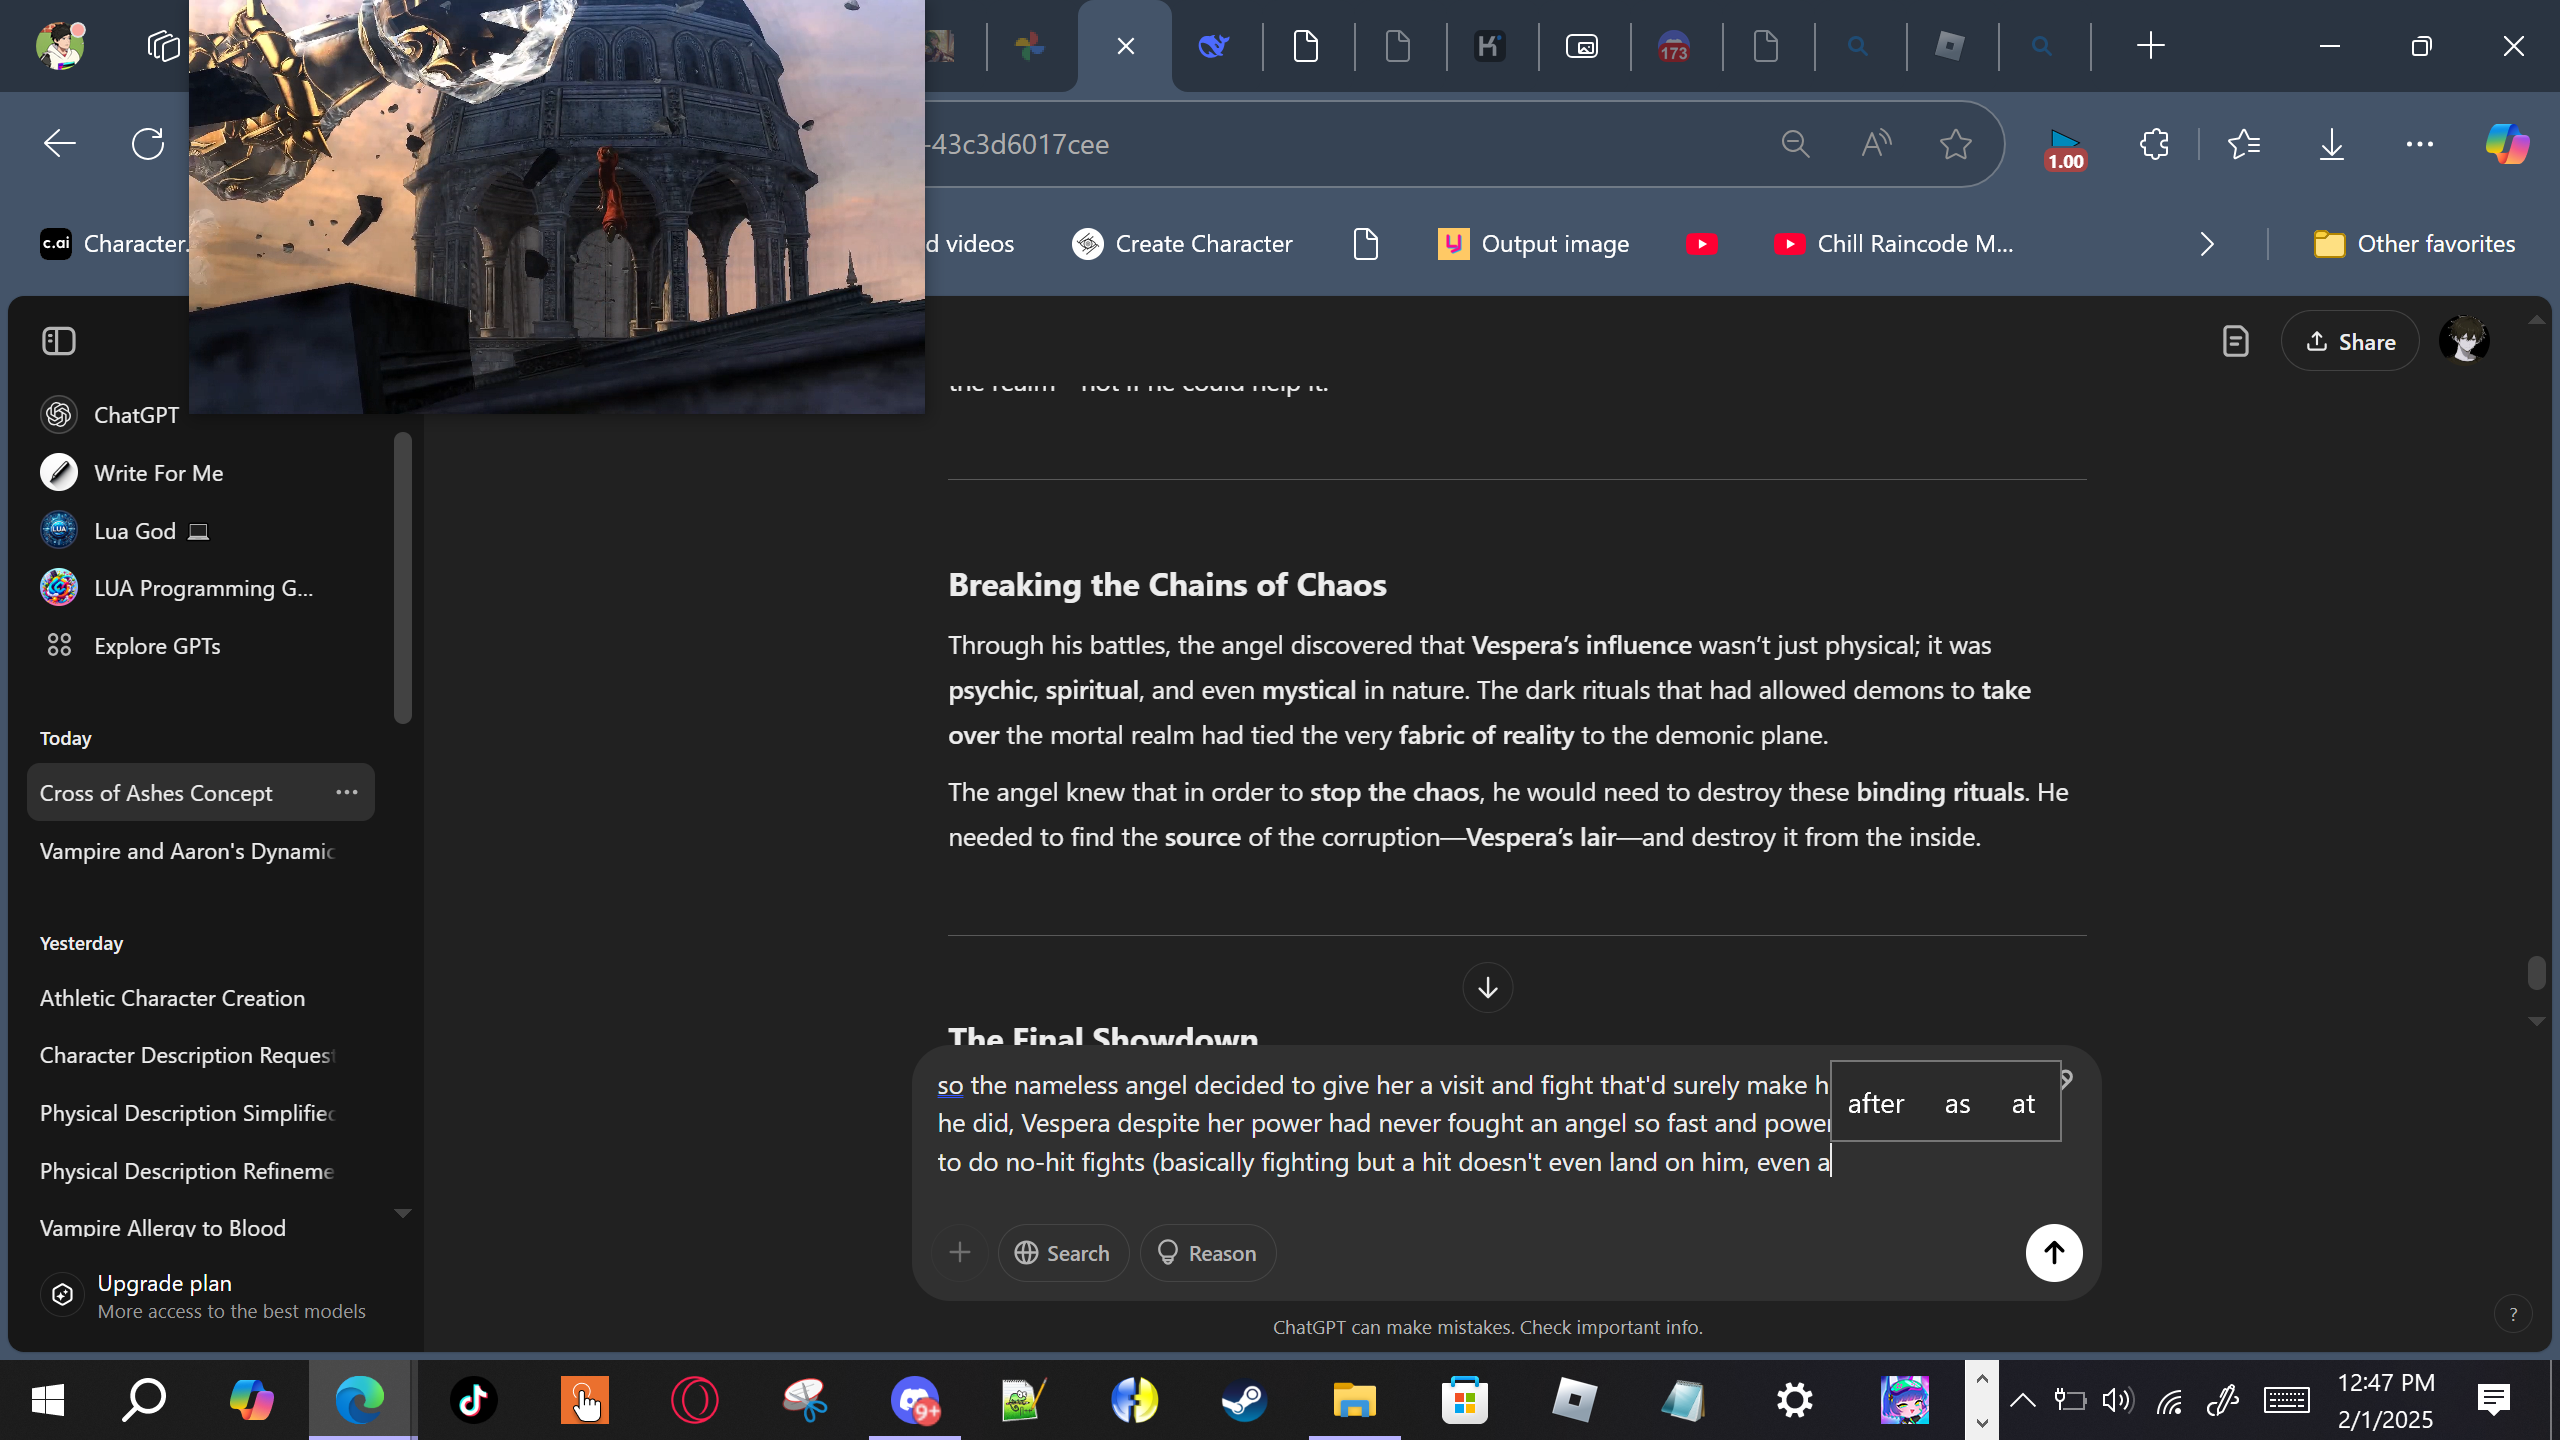Screen dimensions: 2560x1440
Task: Click the plus attach button in composer
Action: (x=959, y=1252)
